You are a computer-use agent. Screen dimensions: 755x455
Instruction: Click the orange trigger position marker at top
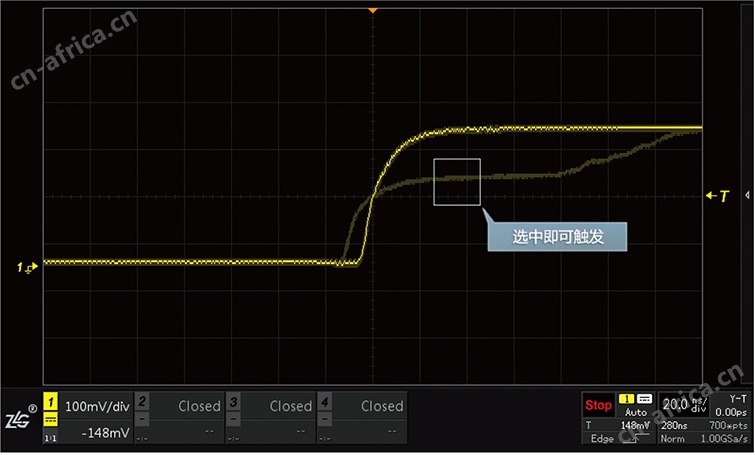click(x=372, y=10)
